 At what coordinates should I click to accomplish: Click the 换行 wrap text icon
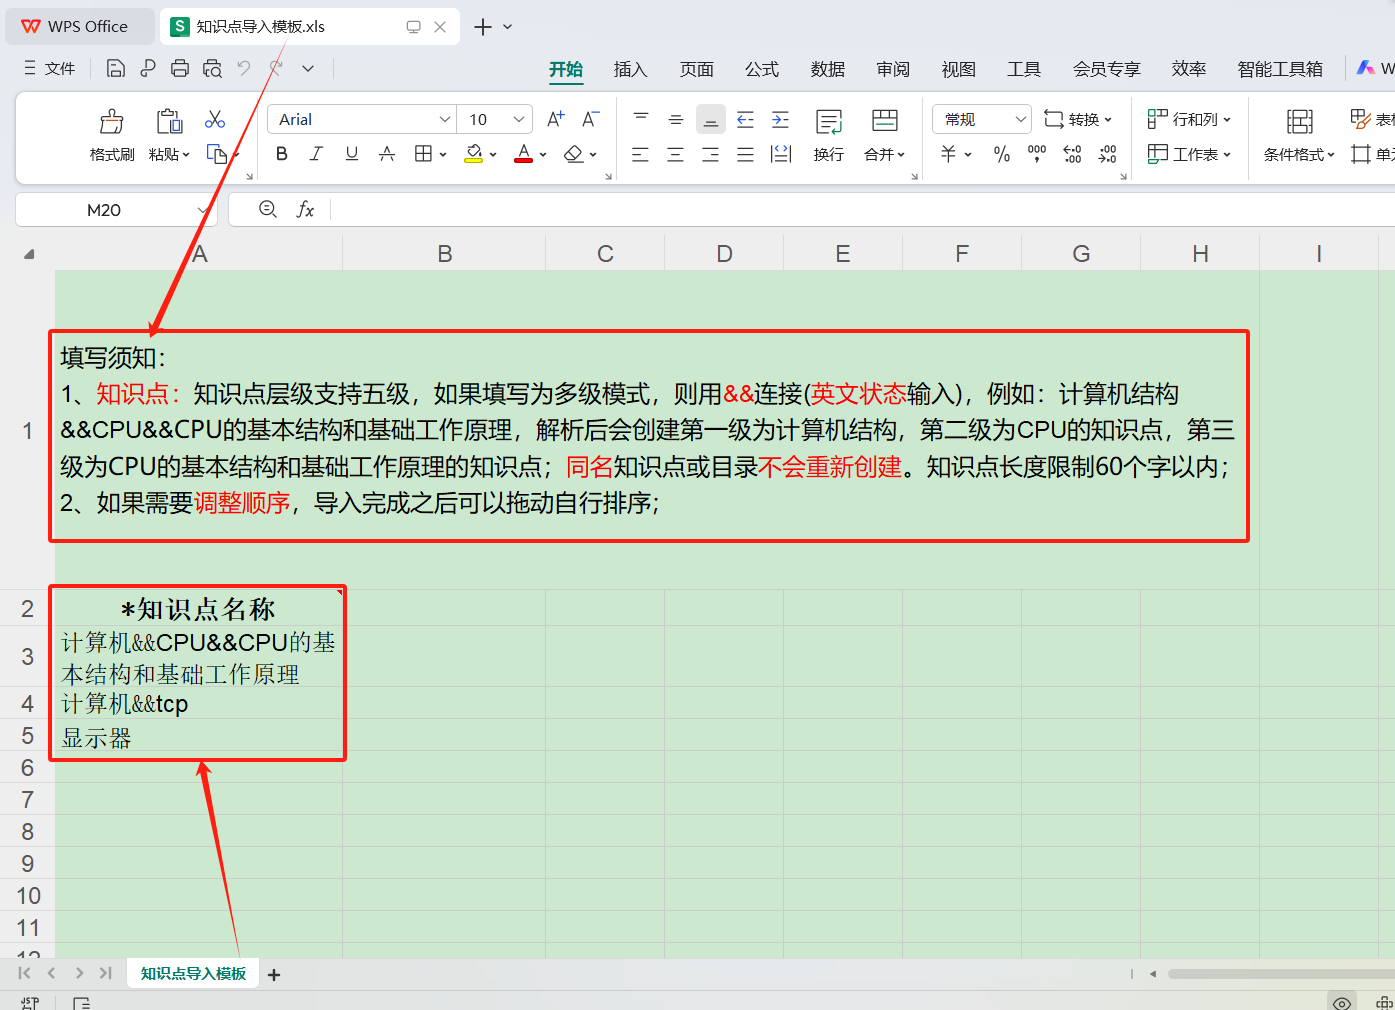(x=829, y=135)
